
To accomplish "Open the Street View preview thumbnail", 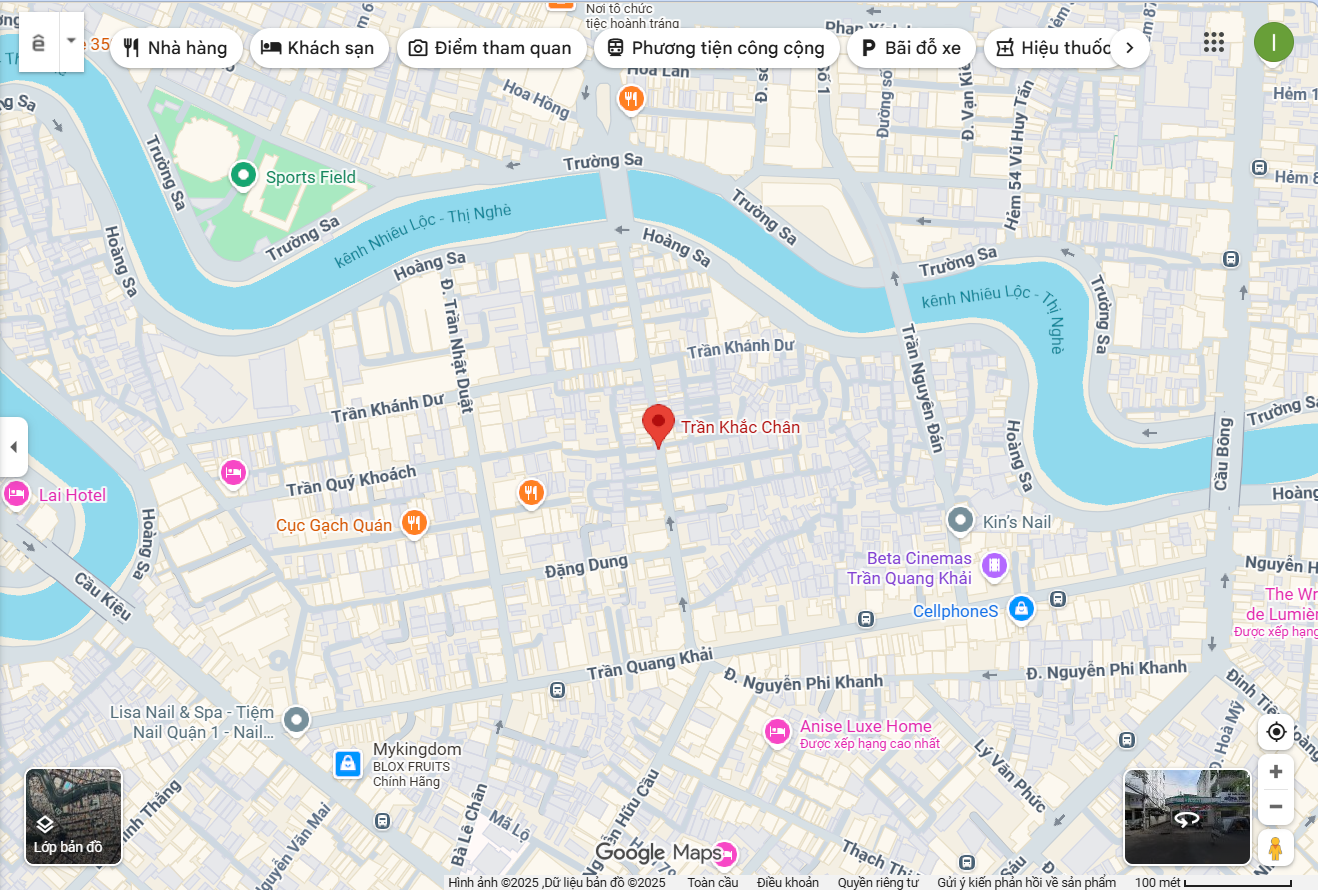I will point(1187,817).
